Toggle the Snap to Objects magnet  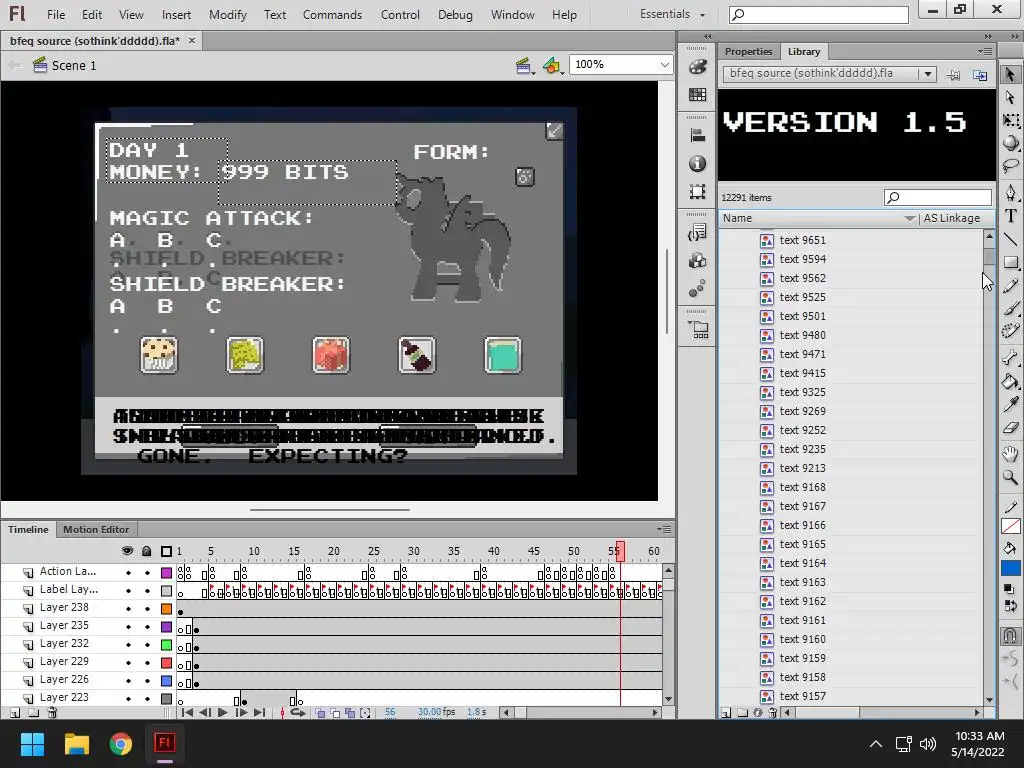1010,635
